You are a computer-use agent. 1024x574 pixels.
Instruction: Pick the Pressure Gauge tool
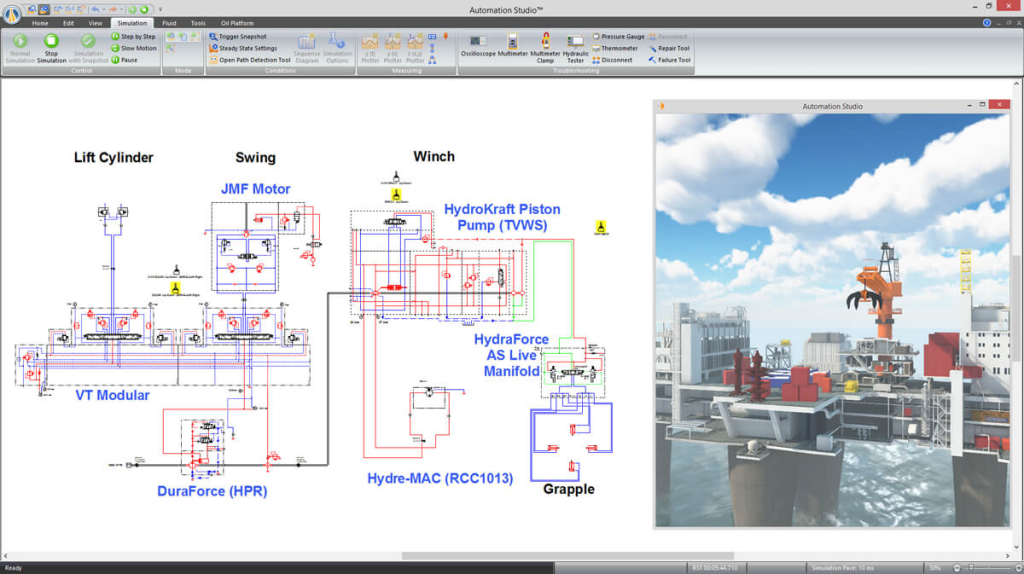click(618, 37)
